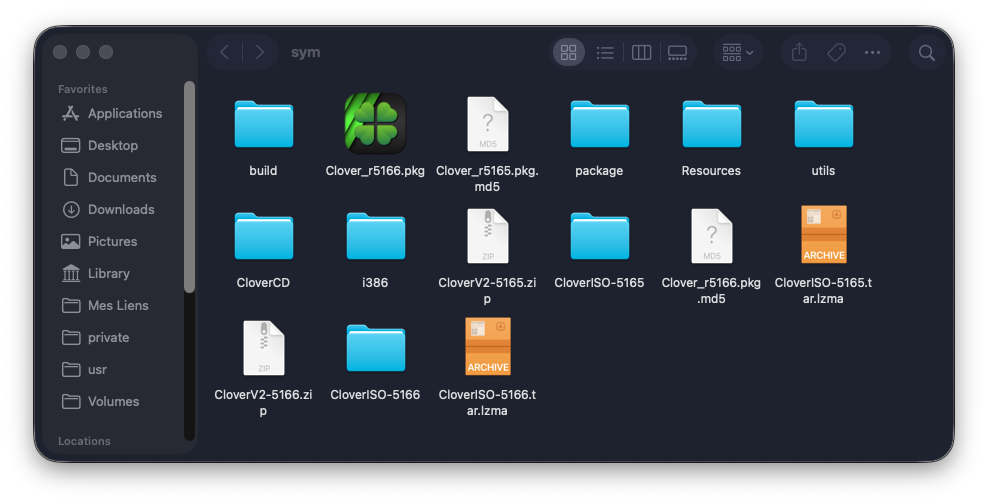Select the utils folder icon

click(x=824, y=123)
